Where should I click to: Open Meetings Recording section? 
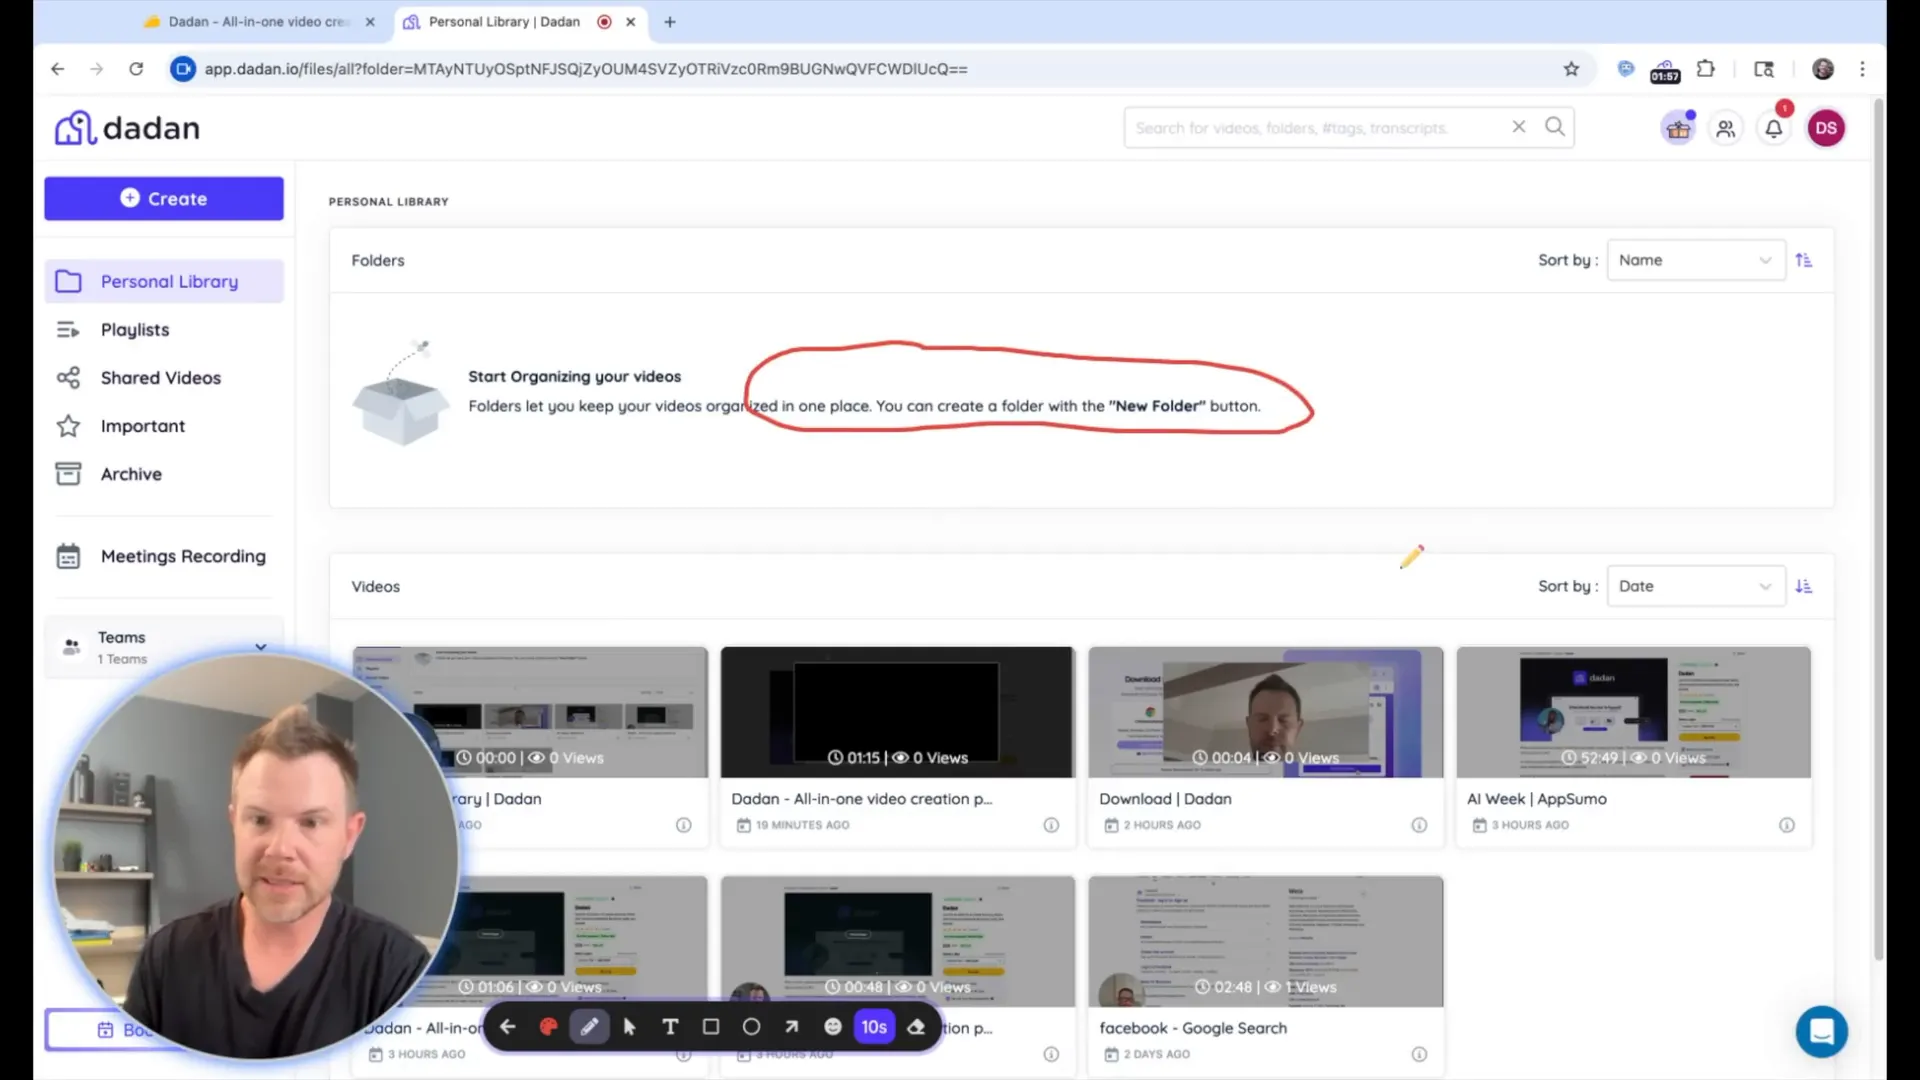(183, 556)
